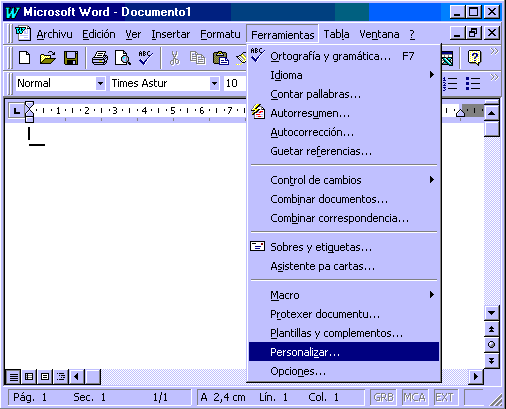The width and height of the screenshot is (506, 409).
Task: Click the vertical scrollbar down arrow
Action: 491,313
